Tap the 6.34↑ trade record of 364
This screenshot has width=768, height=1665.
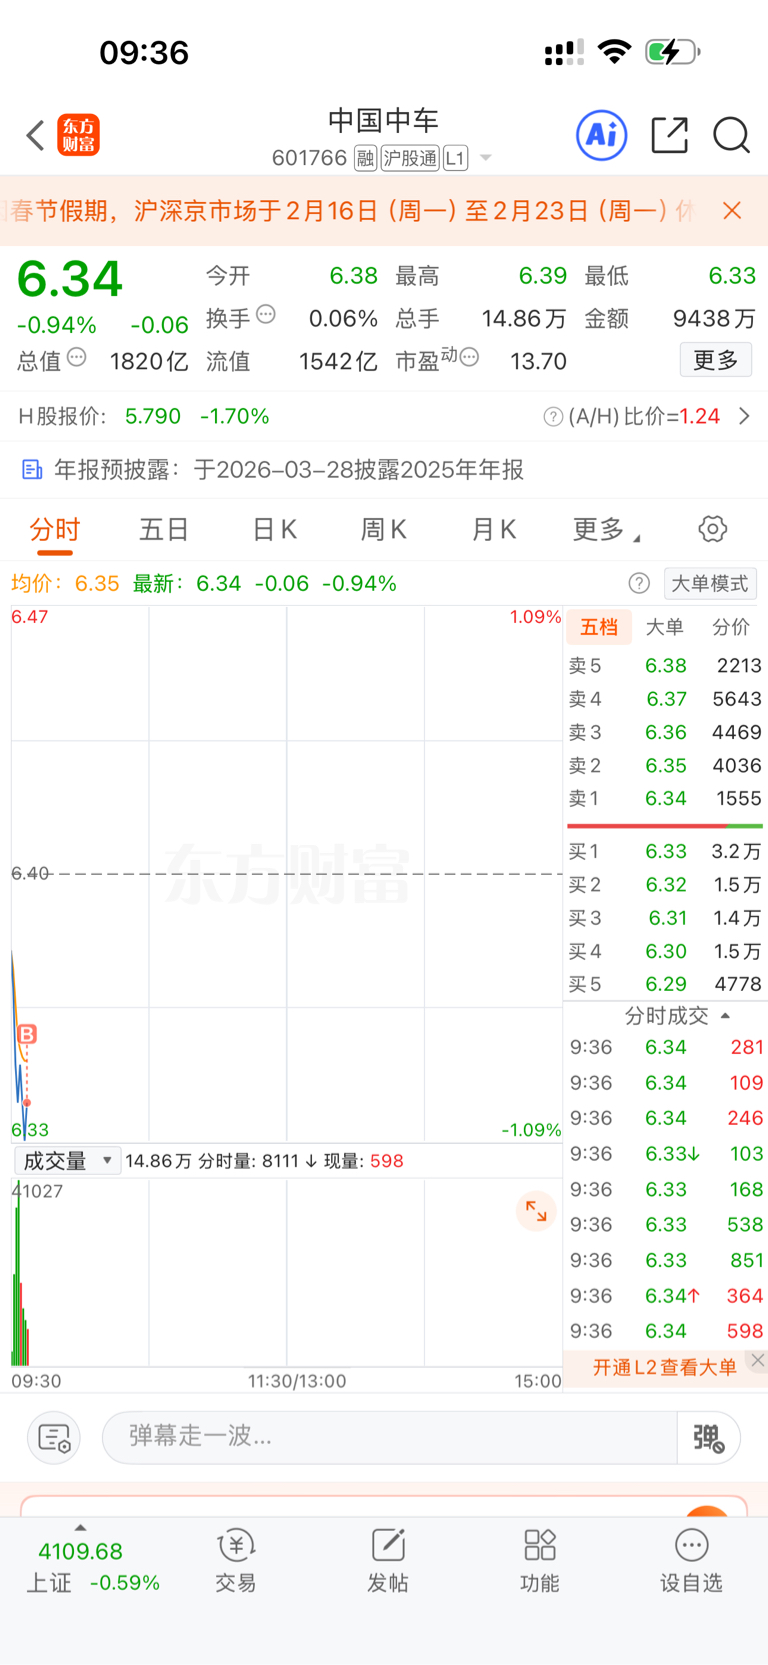tap(665, 1296)
